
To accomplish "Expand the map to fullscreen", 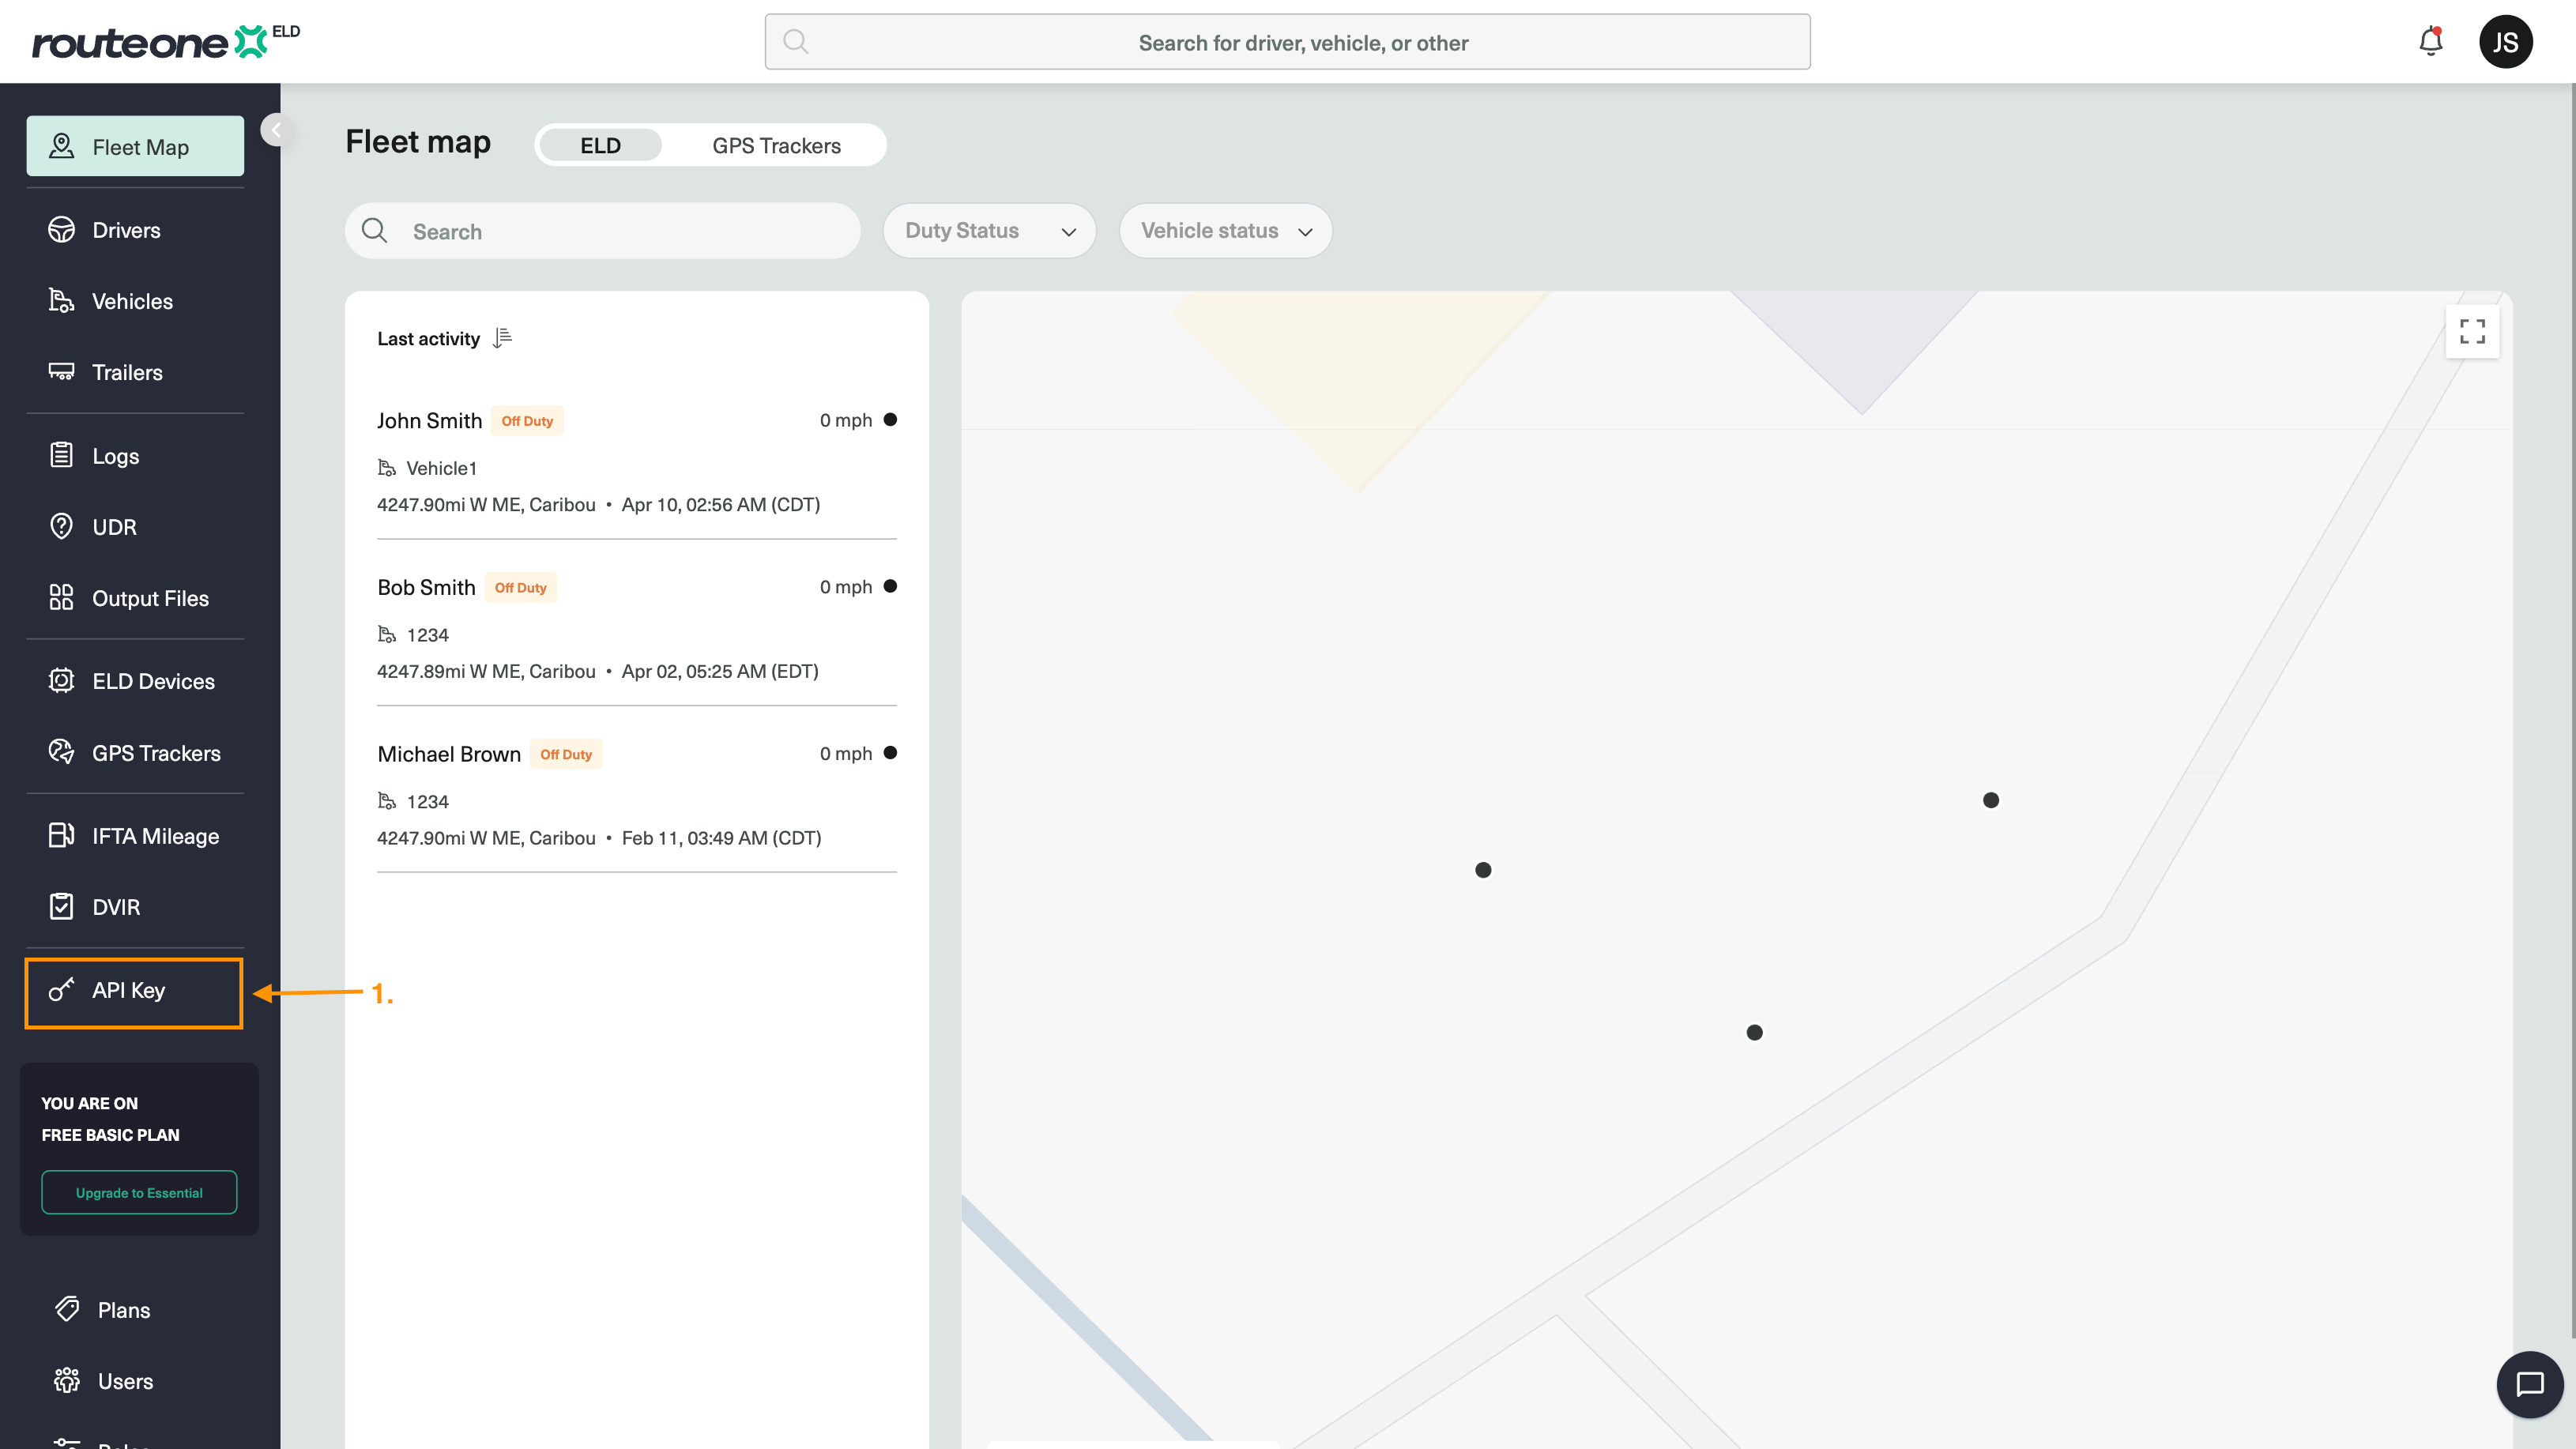I will [2472, 331].
